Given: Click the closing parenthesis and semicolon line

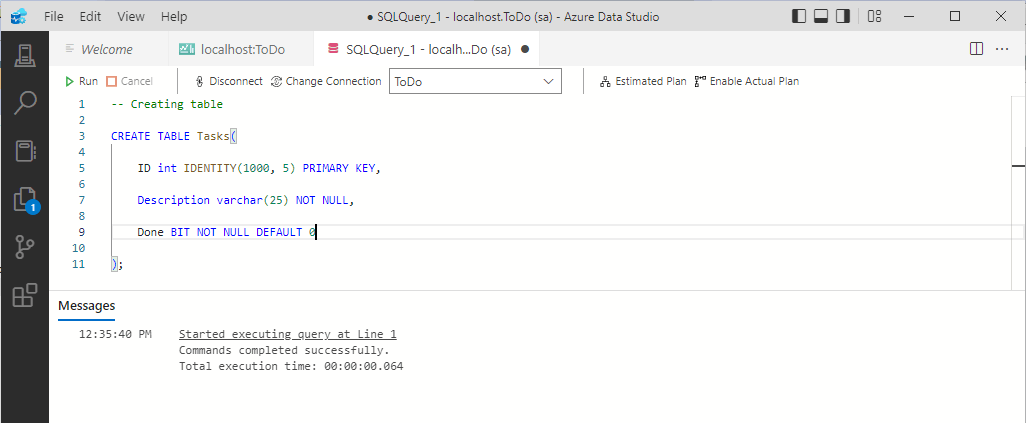Looking at the screenshot, I should 117,265.
